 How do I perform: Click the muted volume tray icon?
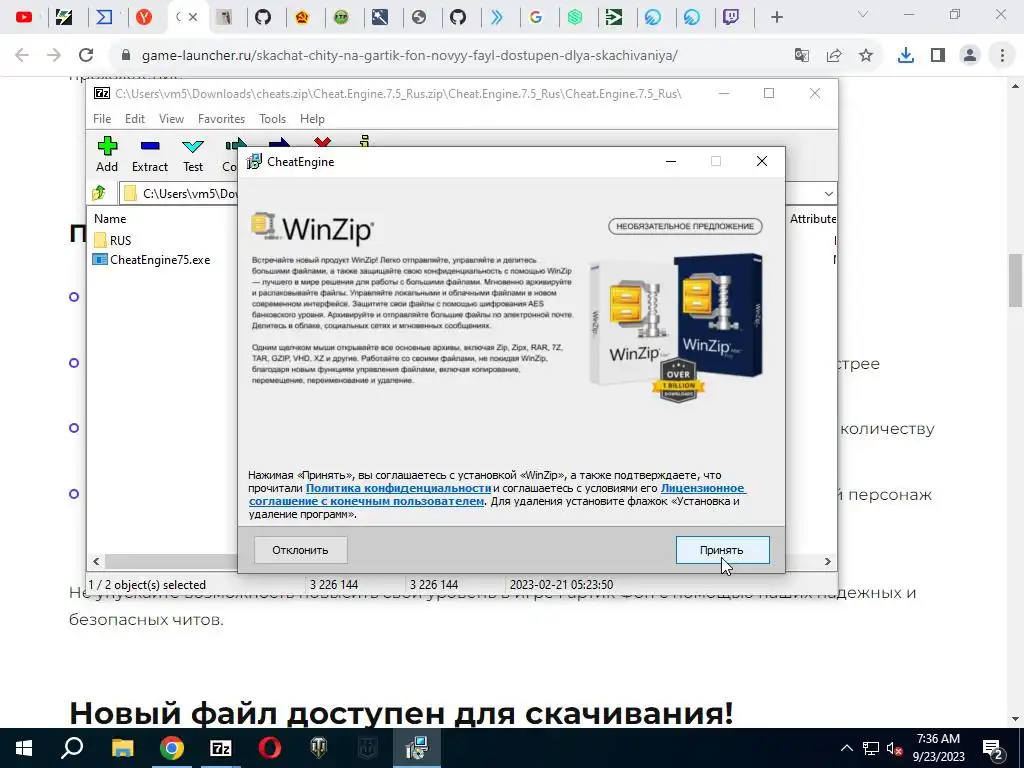pyautogui.click(x=894, y=748)
